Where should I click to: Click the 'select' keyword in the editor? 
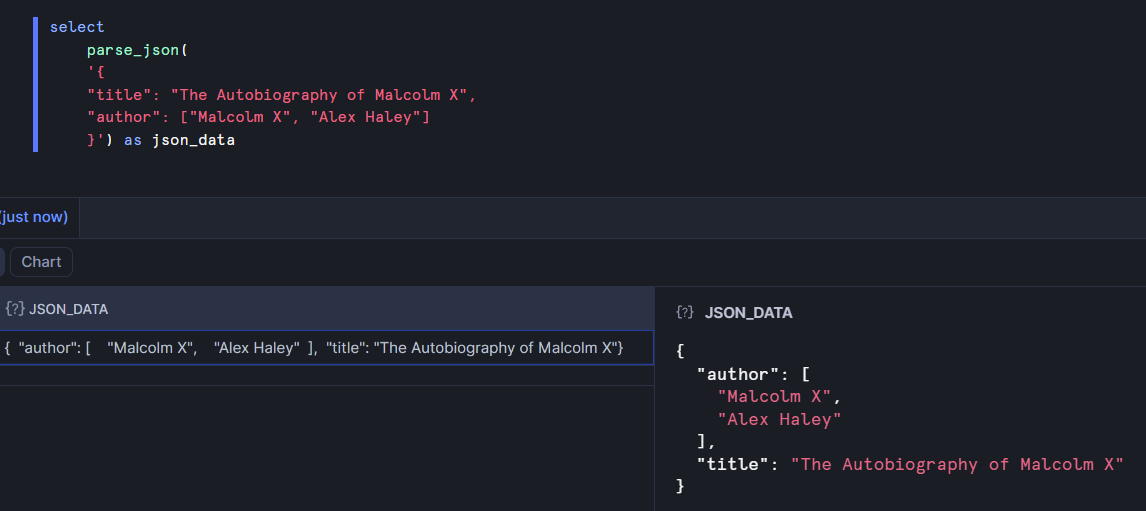point(77,27)
